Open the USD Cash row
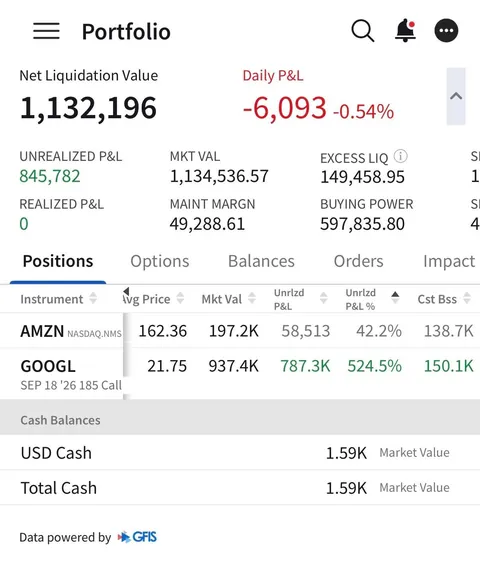This screenshot has height=573, width=480. click(240, 453)
